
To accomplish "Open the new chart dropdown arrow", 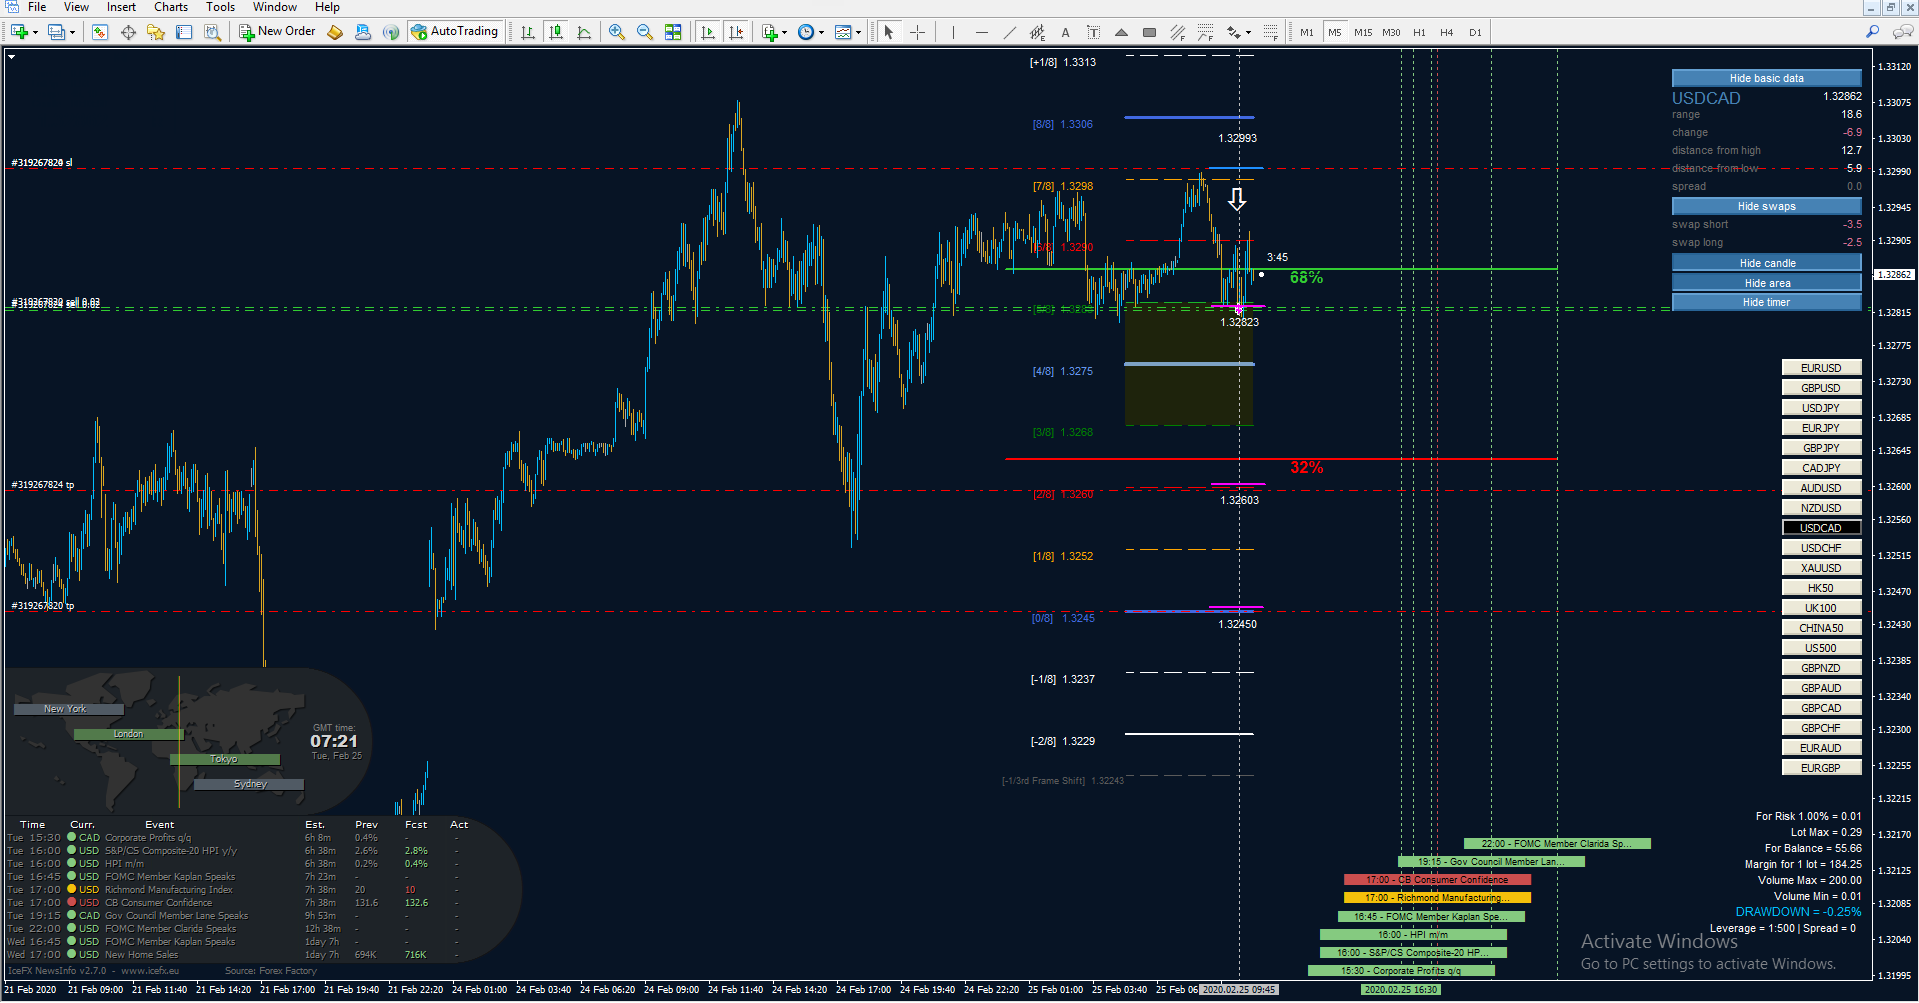I will [35, 32].
